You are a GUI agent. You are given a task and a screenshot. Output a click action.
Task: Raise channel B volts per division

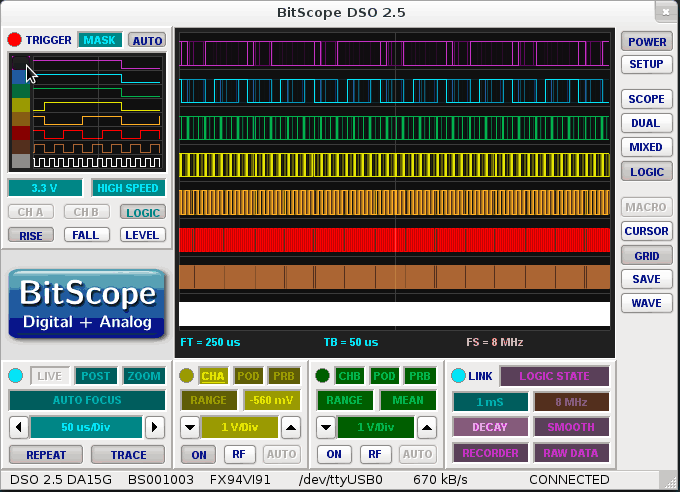click(427, 427)
